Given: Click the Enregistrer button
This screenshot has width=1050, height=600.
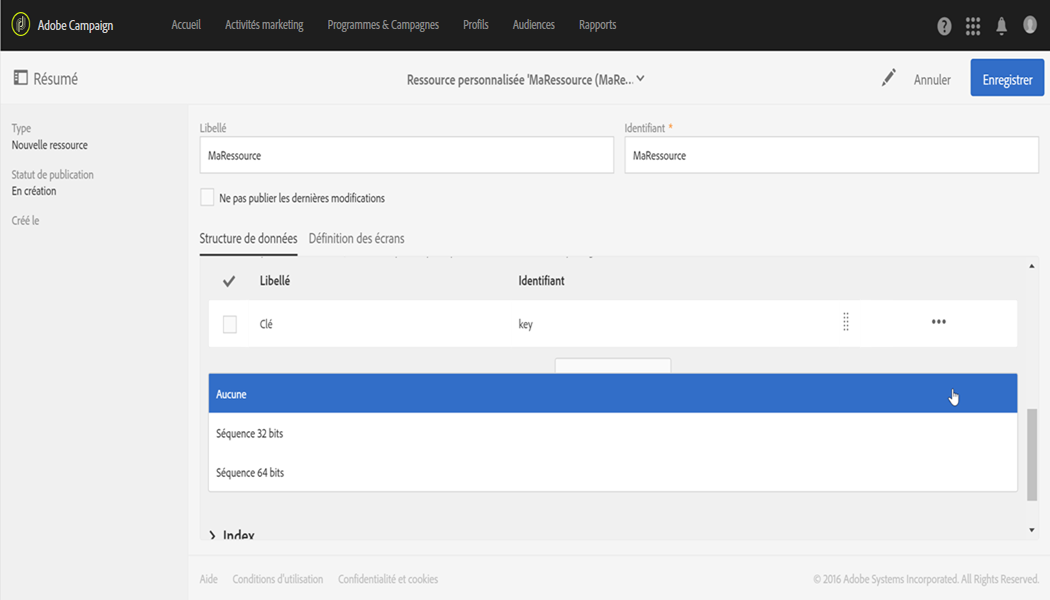Looking at the screenshot, I should 1007,79.
